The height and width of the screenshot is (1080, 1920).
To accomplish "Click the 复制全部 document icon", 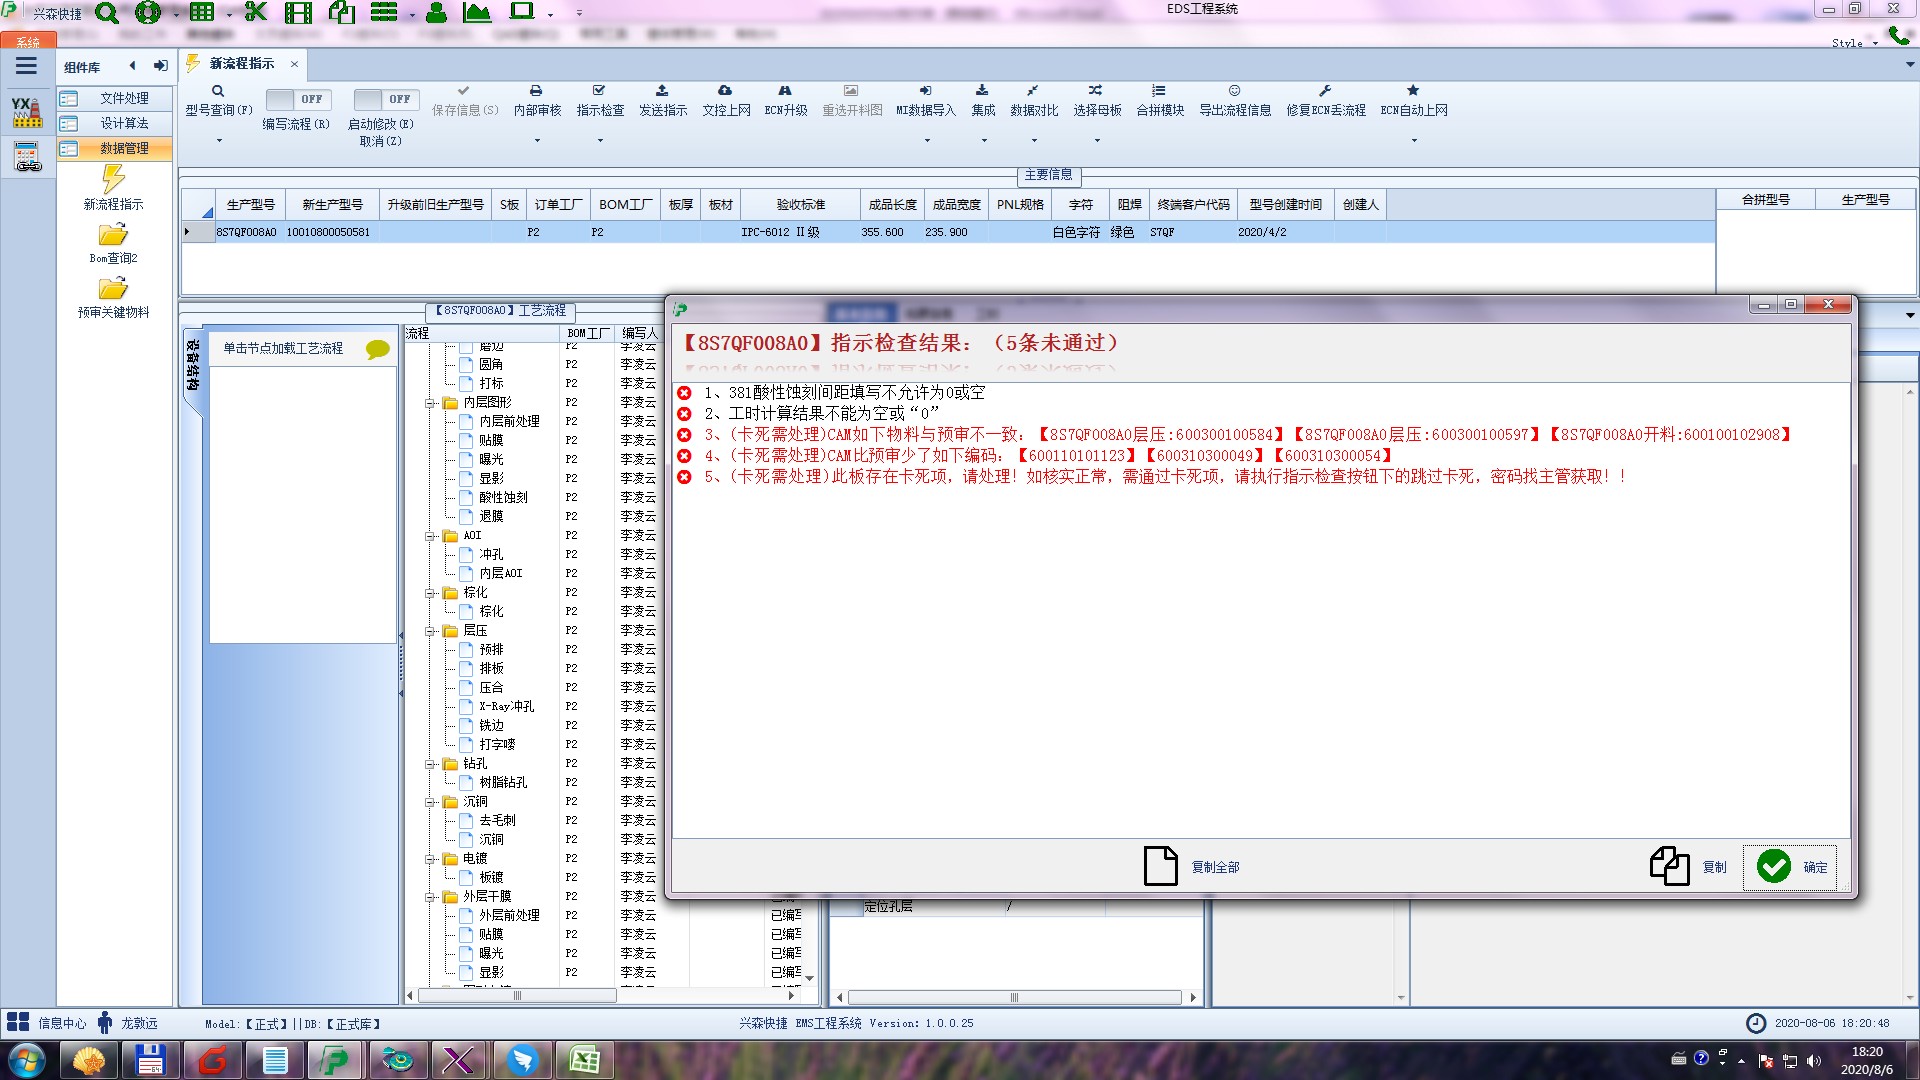I will [1160, 866].
